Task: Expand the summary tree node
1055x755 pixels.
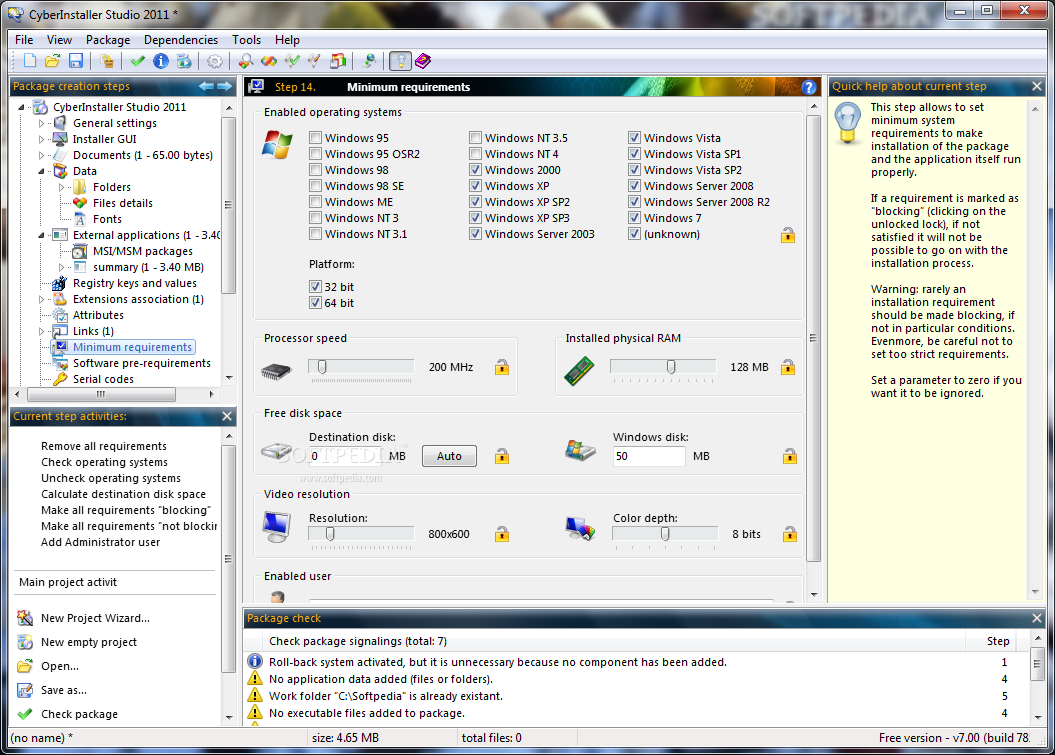Action: click(x=61, y=267)
